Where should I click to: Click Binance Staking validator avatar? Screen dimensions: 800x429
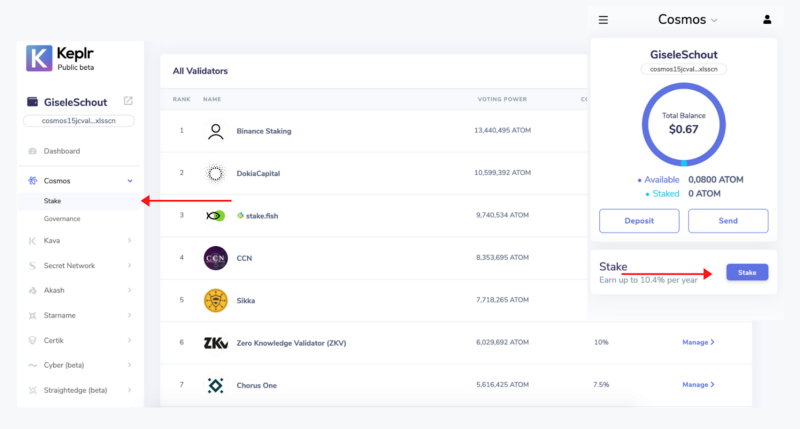click(x=215, y=131)
